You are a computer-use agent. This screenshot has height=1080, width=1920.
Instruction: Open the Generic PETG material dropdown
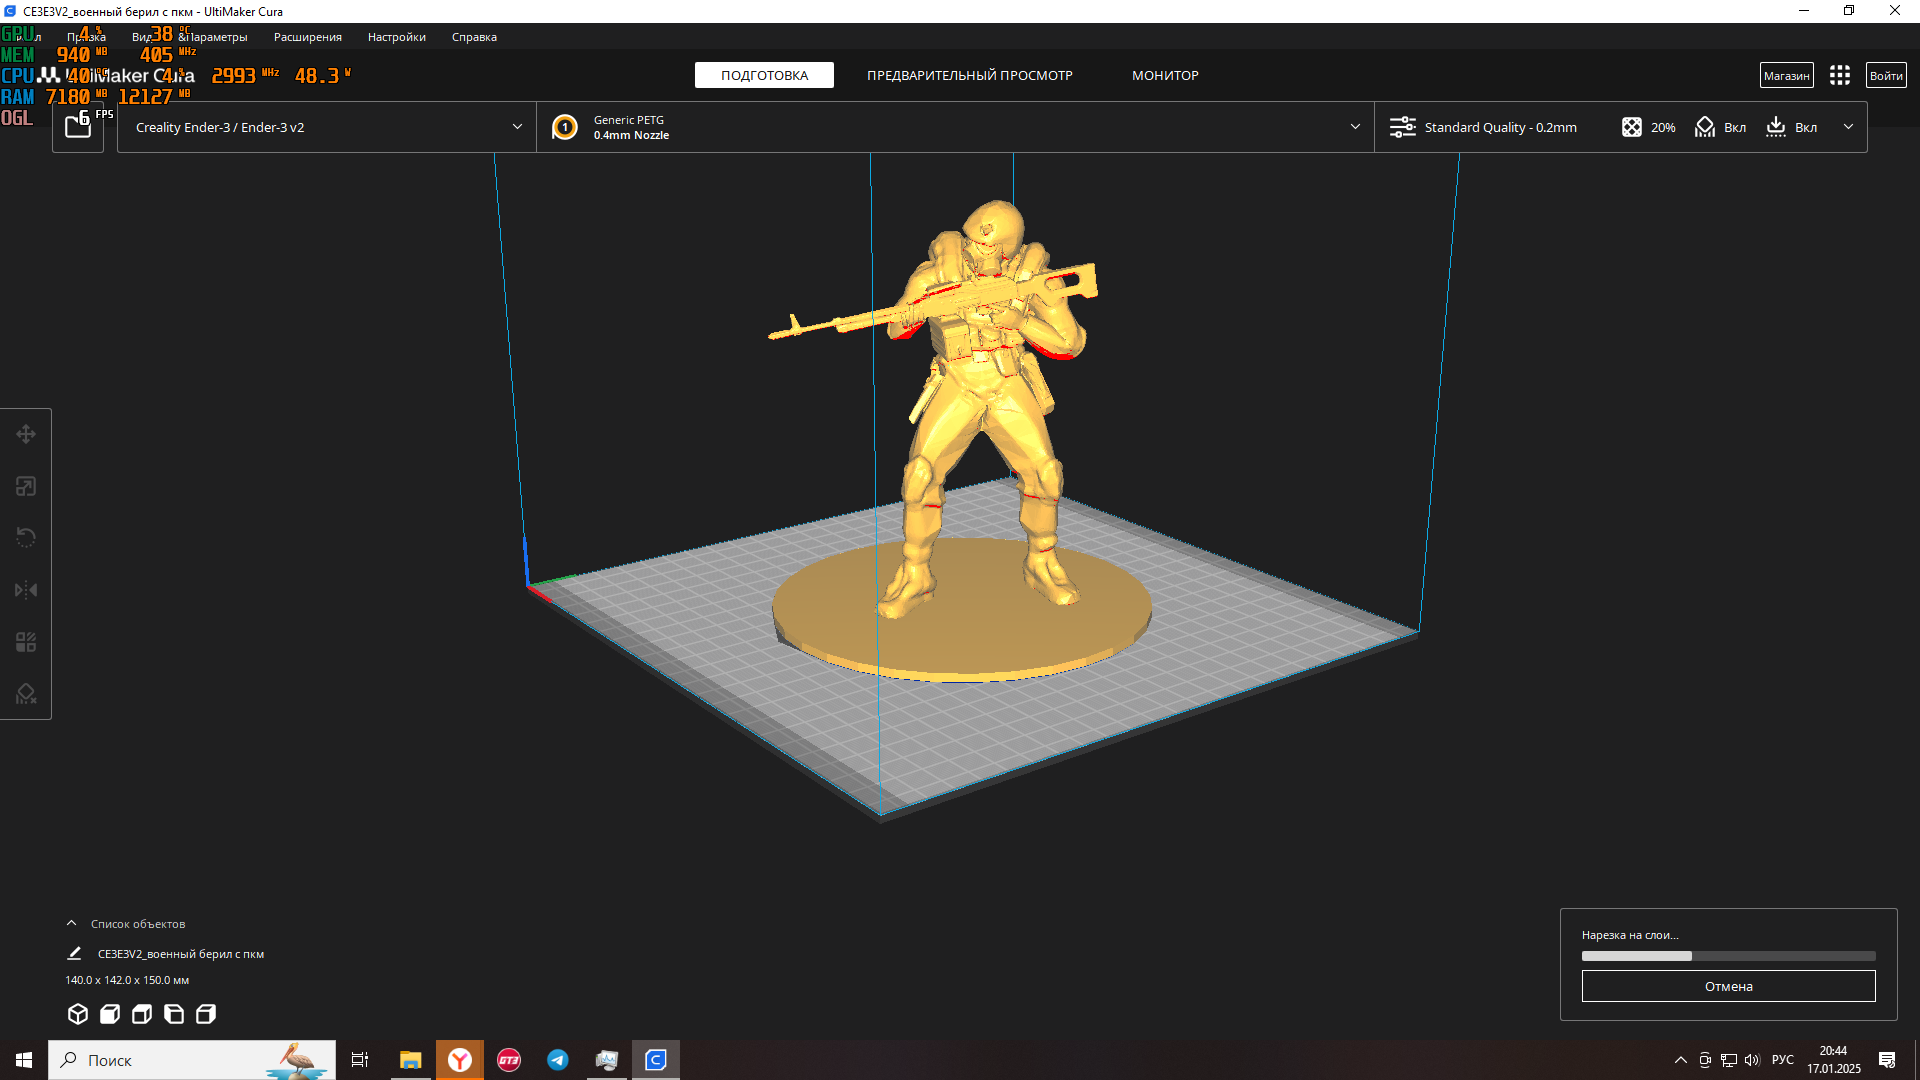pos(955,127)
